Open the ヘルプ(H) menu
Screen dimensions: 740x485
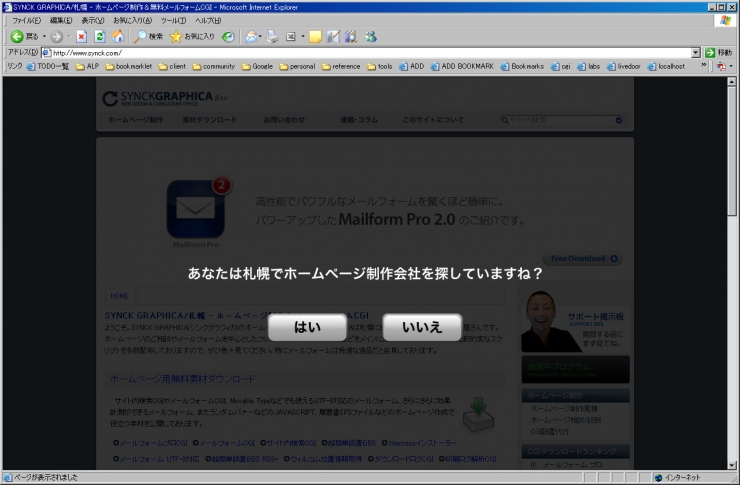click(208, 20)
